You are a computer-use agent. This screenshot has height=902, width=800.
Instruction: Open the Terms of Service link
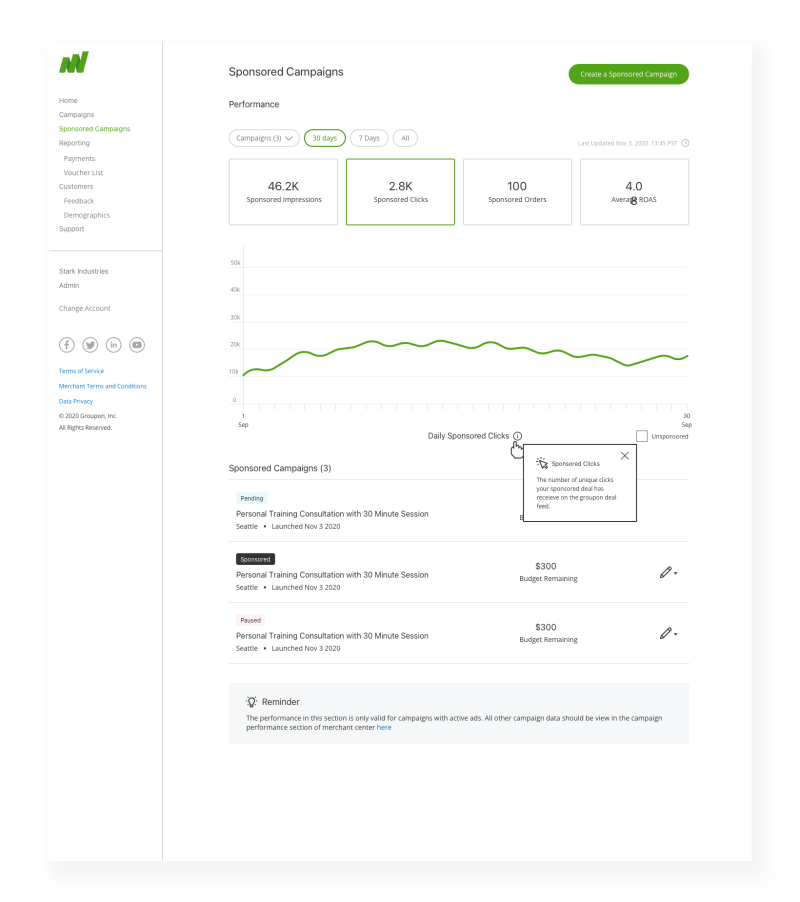[x=81, y=371]
